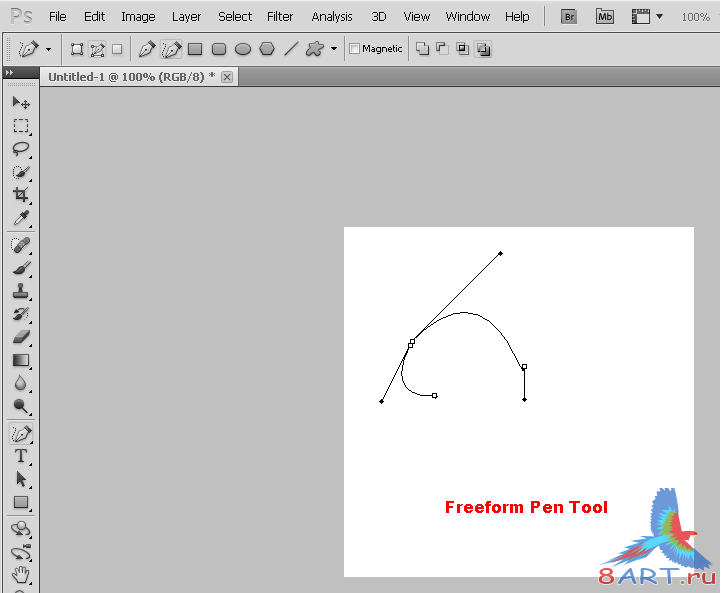Select the 3D Rotate tool
This screenshot has height=593, width=723.
click(x=21, y=529)
